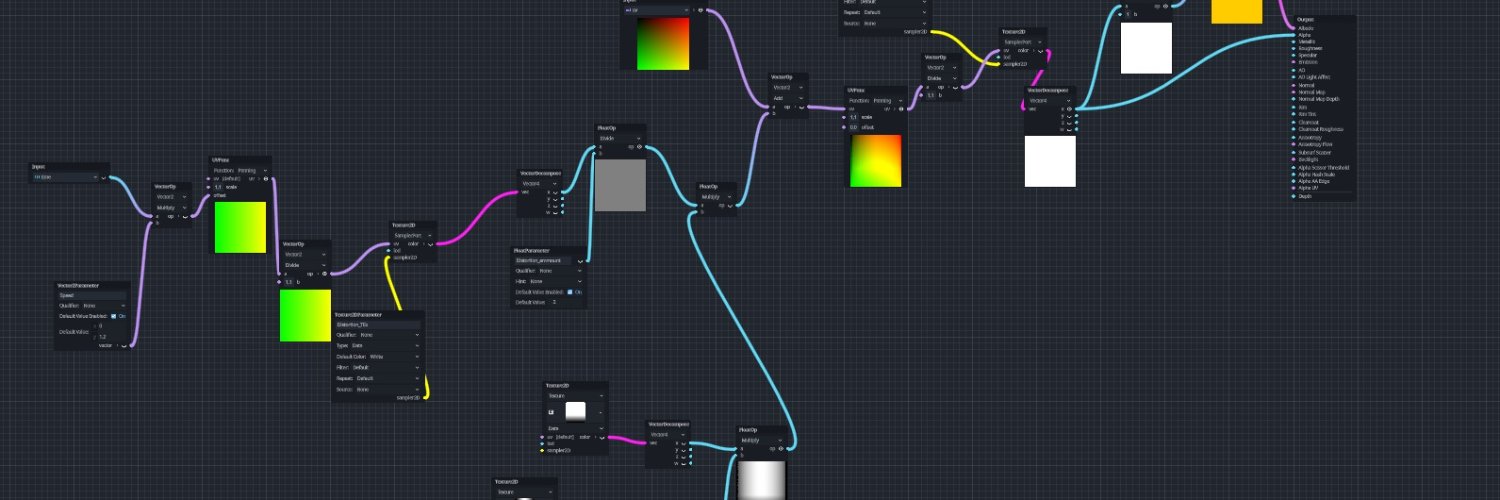The width and height of the screenshot is (1500, 500).
Task: Open the 'uv' dropdown in top Input node
Action: click(655, 10)
